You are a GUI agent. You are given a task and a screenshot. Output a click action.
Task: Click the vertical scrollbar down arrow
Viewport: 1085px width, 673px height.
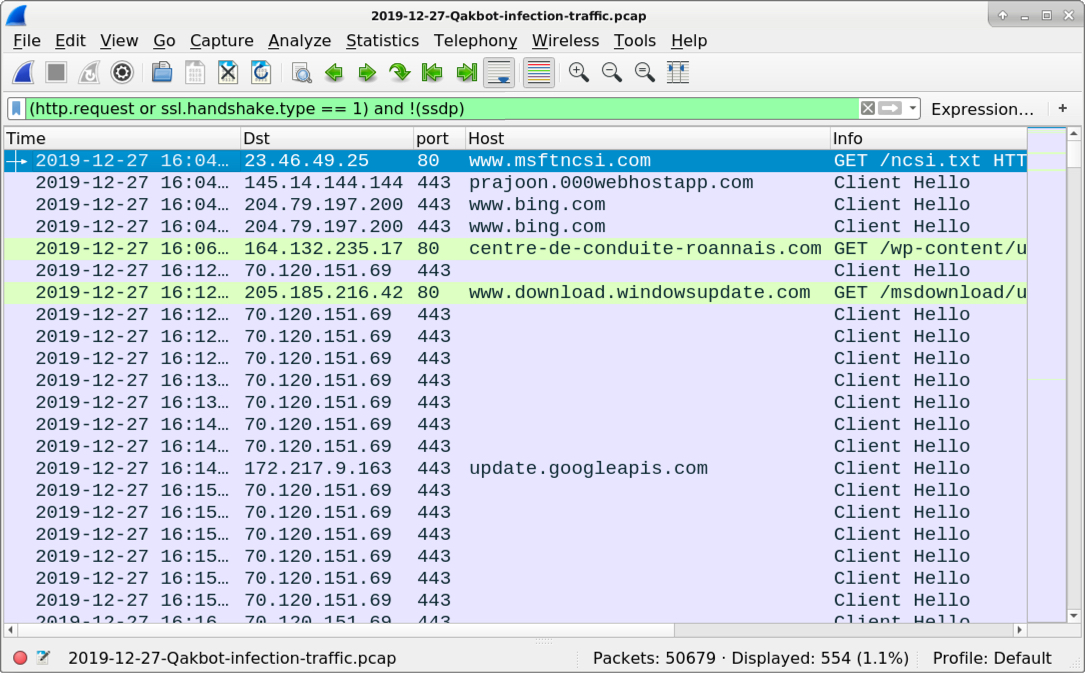click(1073, 616)
